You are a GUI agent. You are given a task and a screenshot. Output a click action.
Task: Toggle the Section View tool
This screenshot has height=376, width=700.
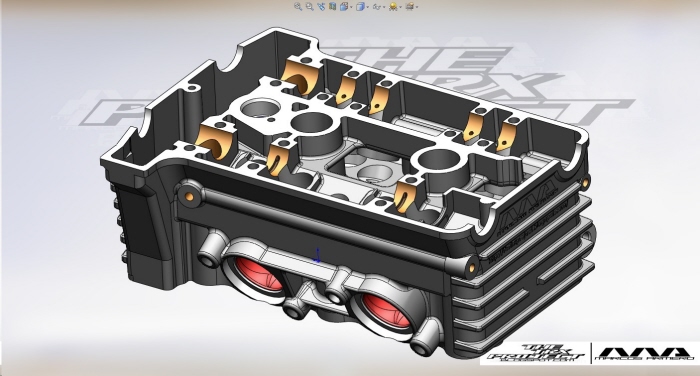pos(333,6)
